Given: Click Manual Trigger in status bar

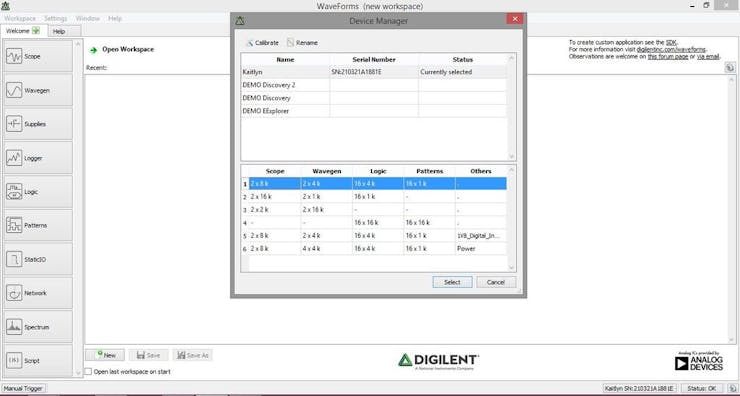Looking at the screenshot, I should (x=23, y=388).
